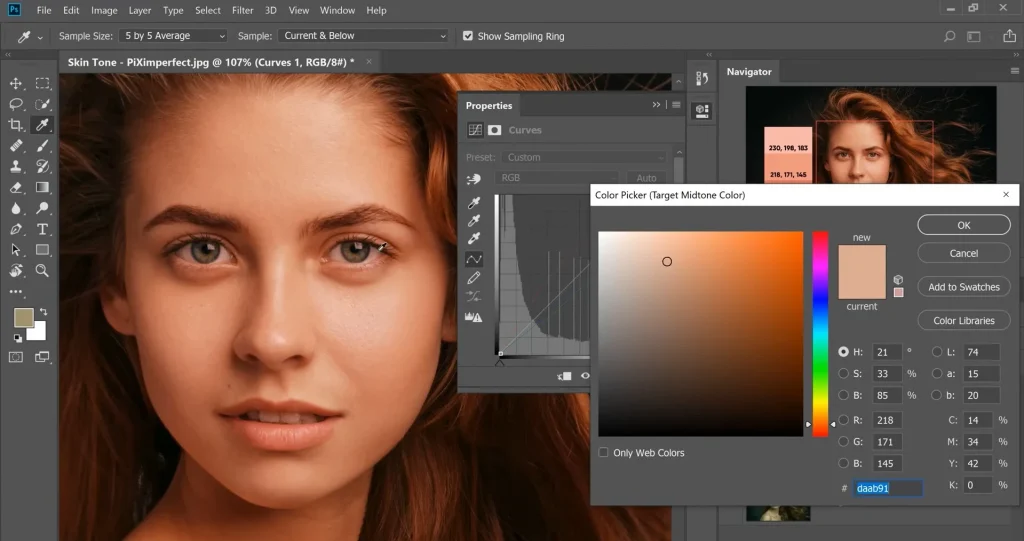
Task: Select the Hand tool
Action: pyautogui.click(x=16, y=270)
